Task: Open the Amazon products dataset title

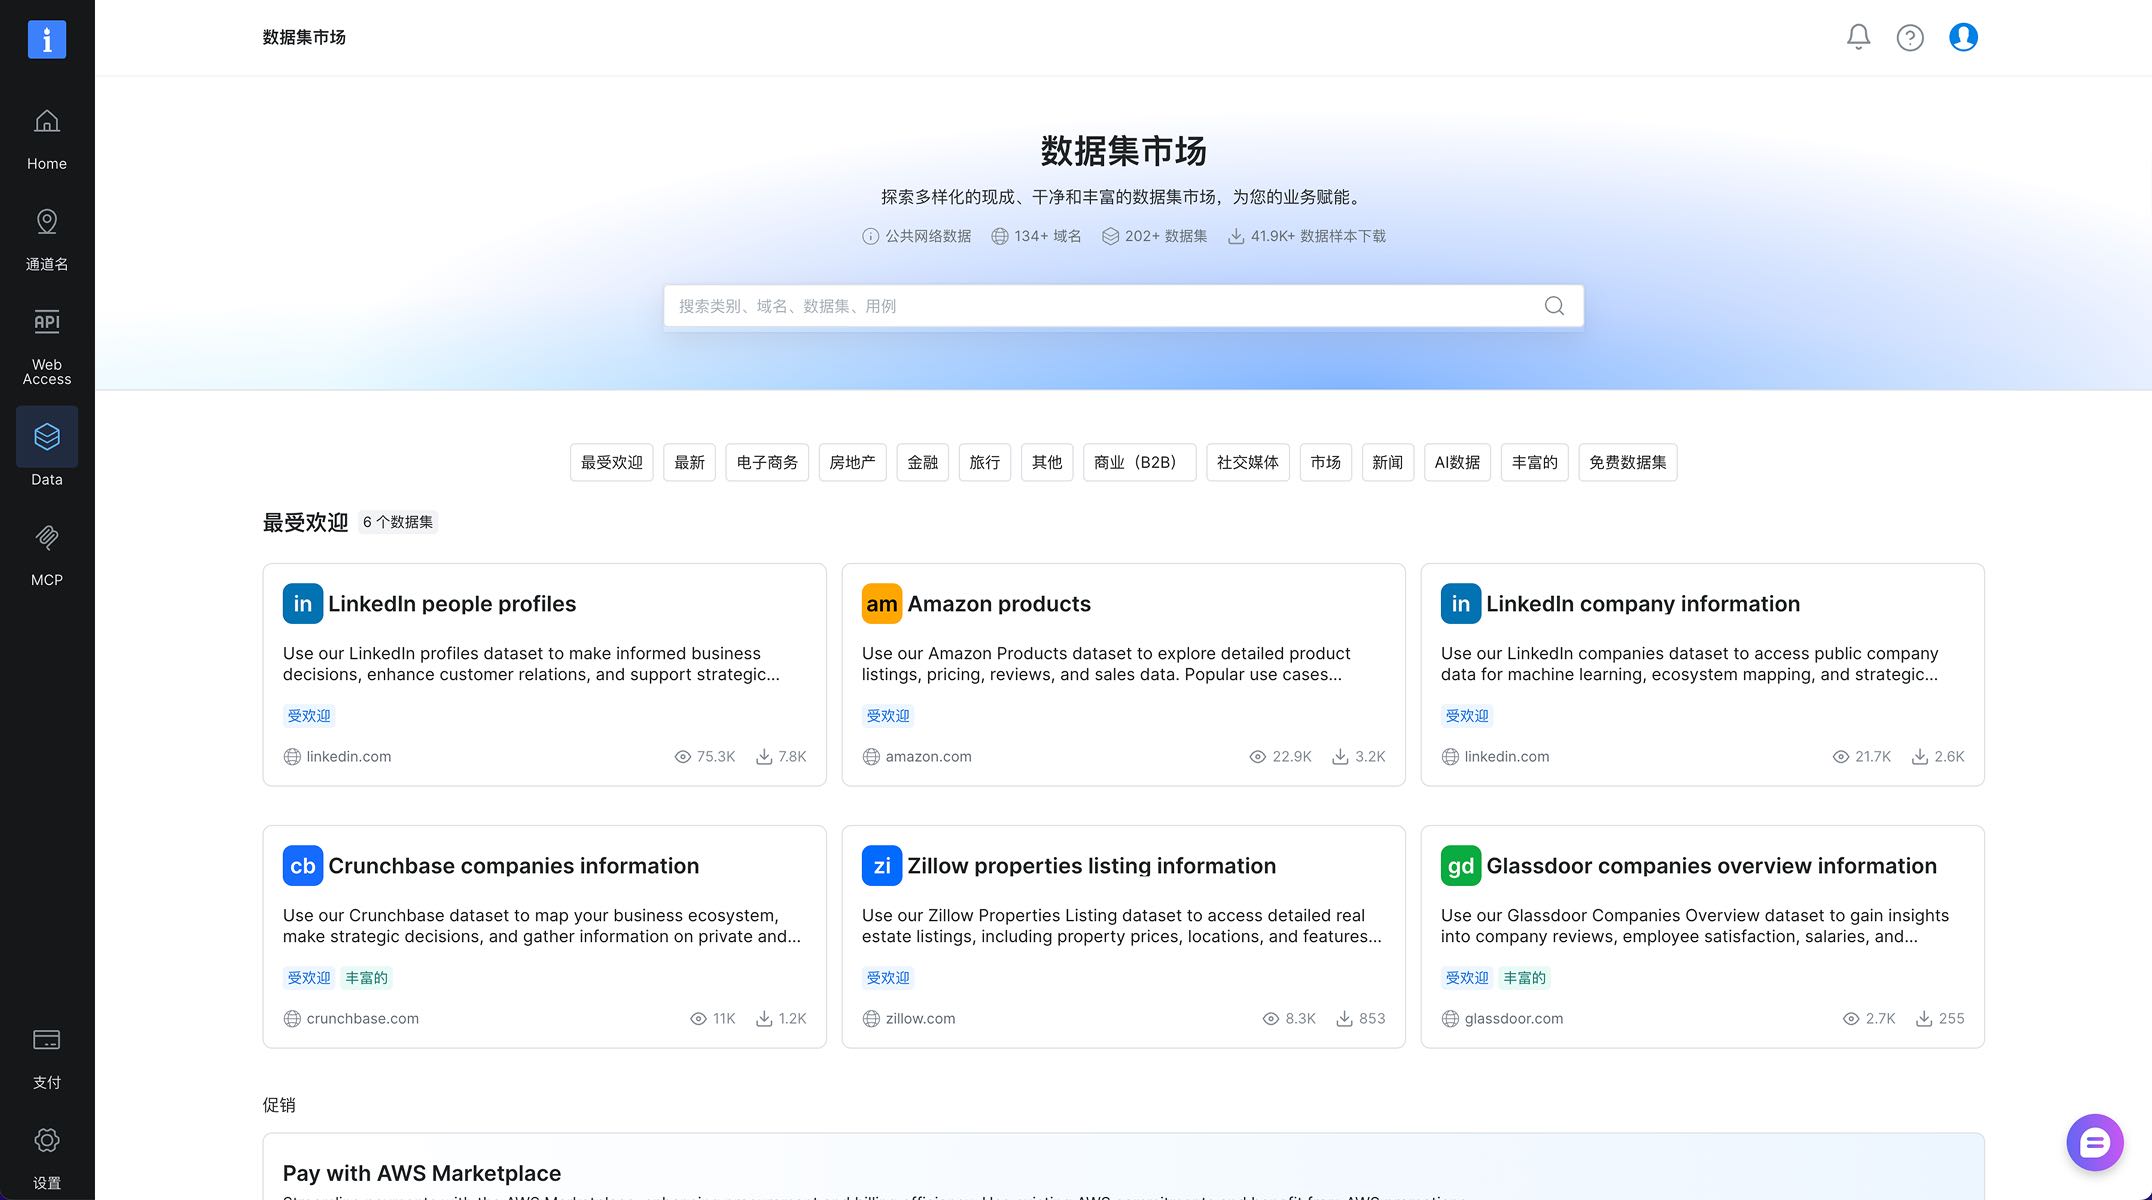Action: pyautogui.click(x=999, y=604)
